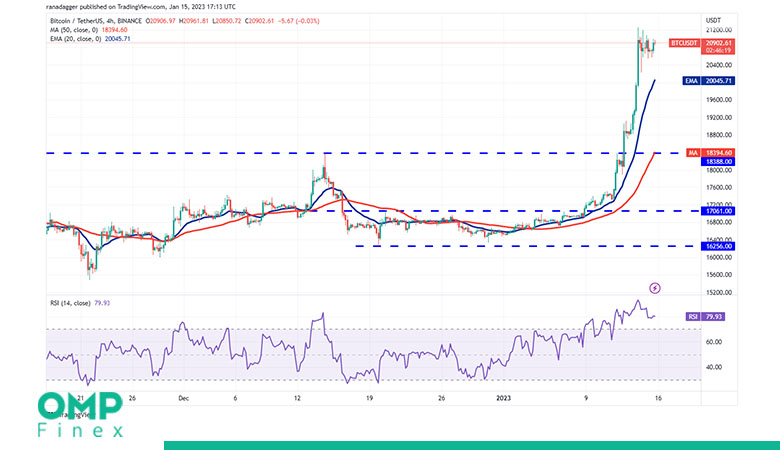Click the open value O20906.97

[161, 21]
